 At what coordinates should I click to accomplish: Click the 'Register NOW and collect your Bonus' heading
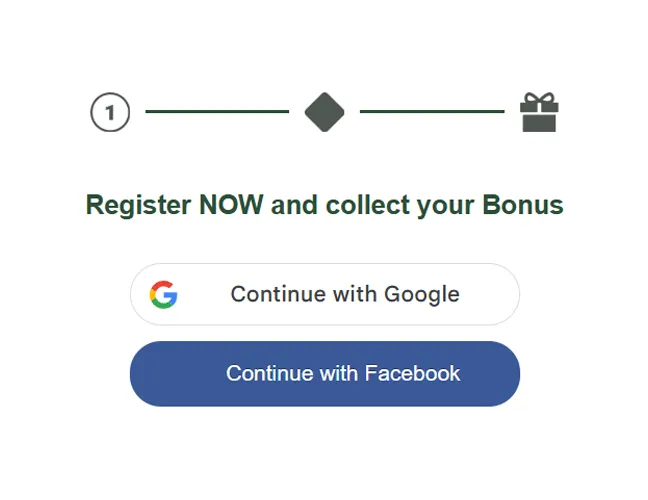[324, 205]
